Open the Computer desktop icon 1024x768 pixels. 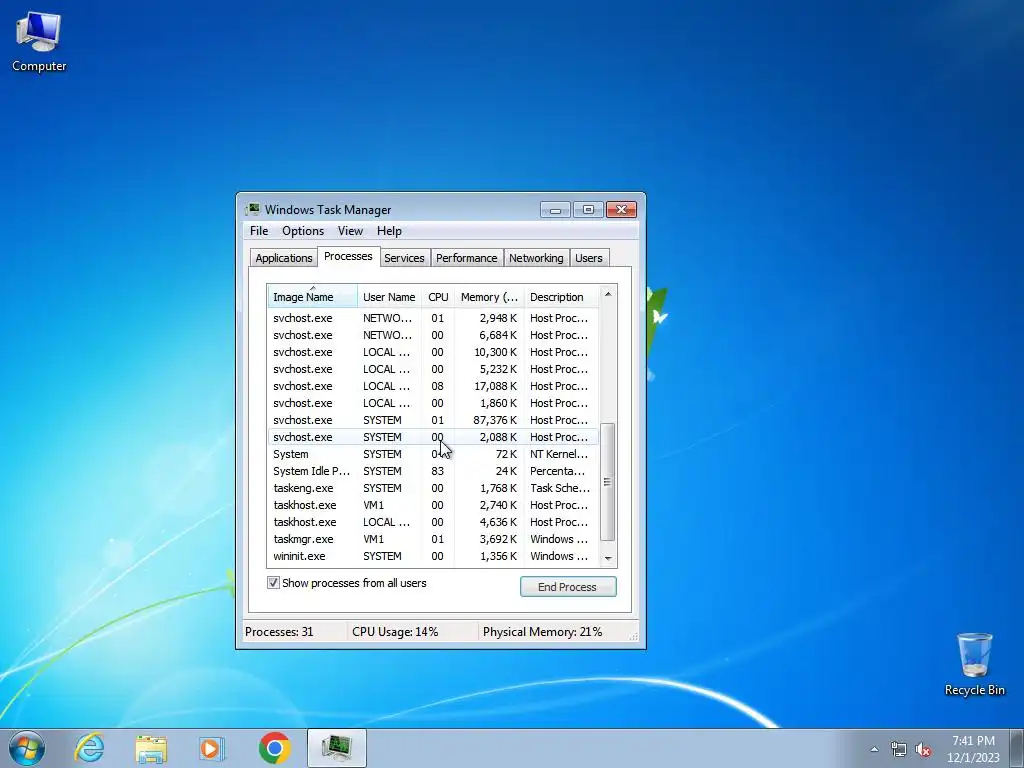[39, 42]
